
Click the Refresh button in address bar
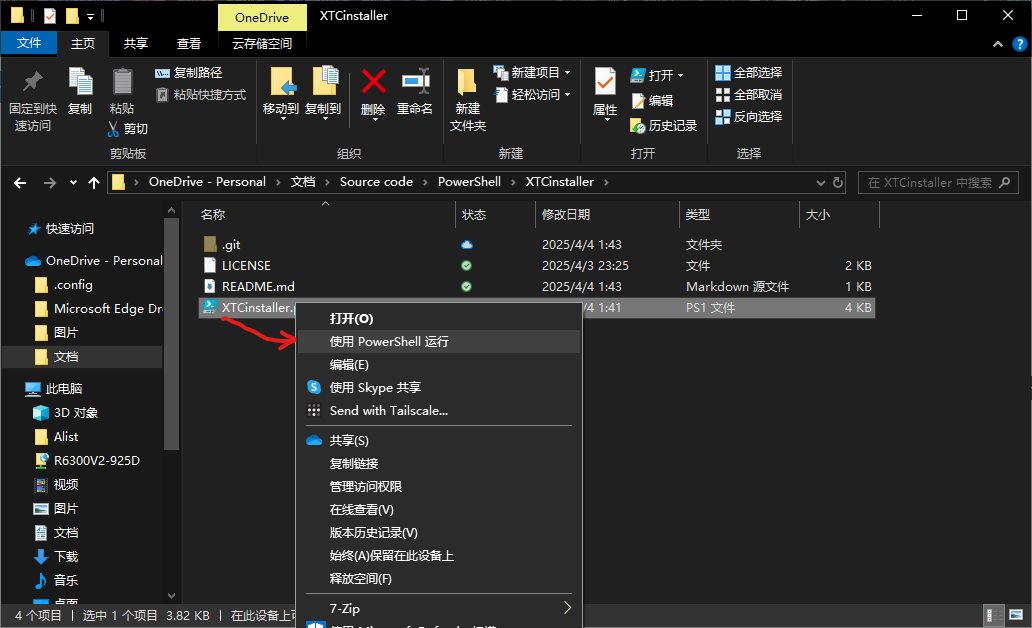pos(838,182)
